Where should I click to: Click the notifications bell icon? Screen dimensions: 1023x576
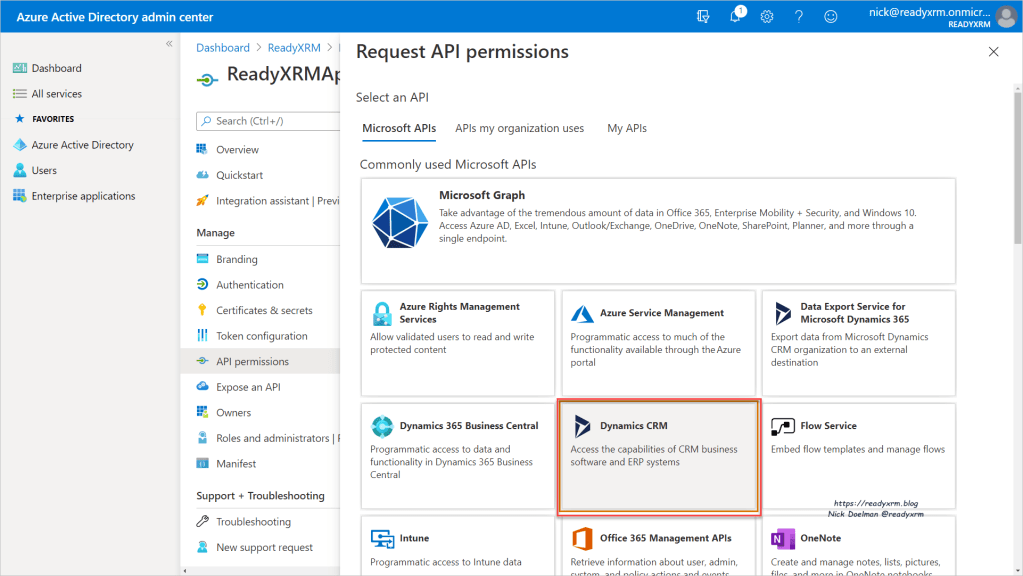735,17
